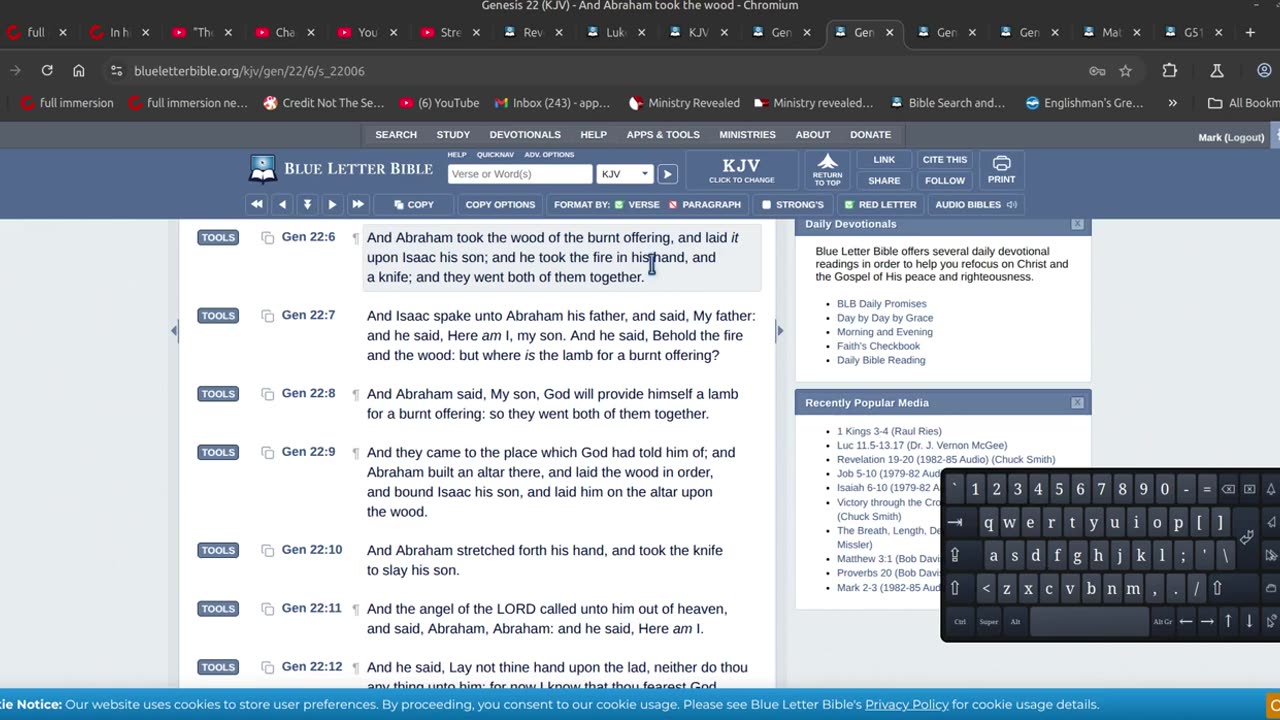Open the browser extensions puzzle icon
Viewport: 1280px width, 720px height.
tap(1170, 71)
